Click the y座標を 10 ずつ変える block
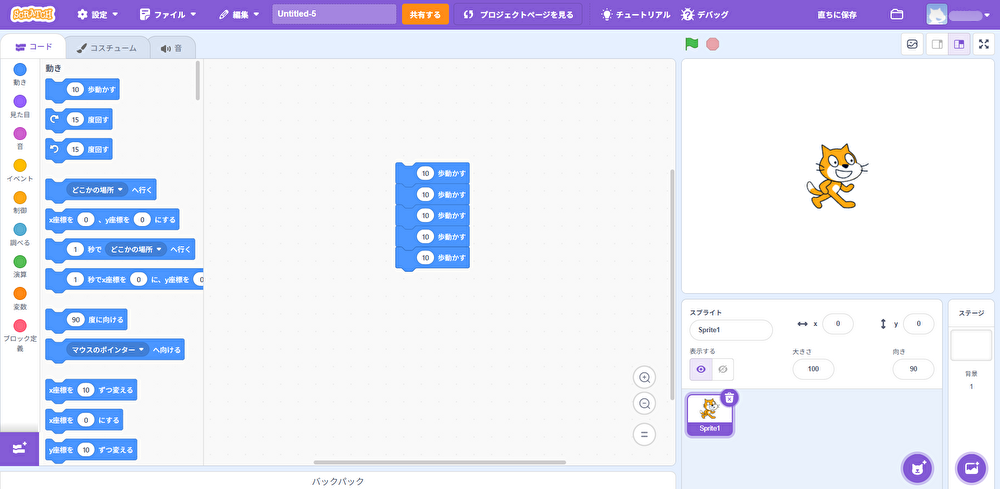This screenshot has width=1000, height=489. point(91,450)
